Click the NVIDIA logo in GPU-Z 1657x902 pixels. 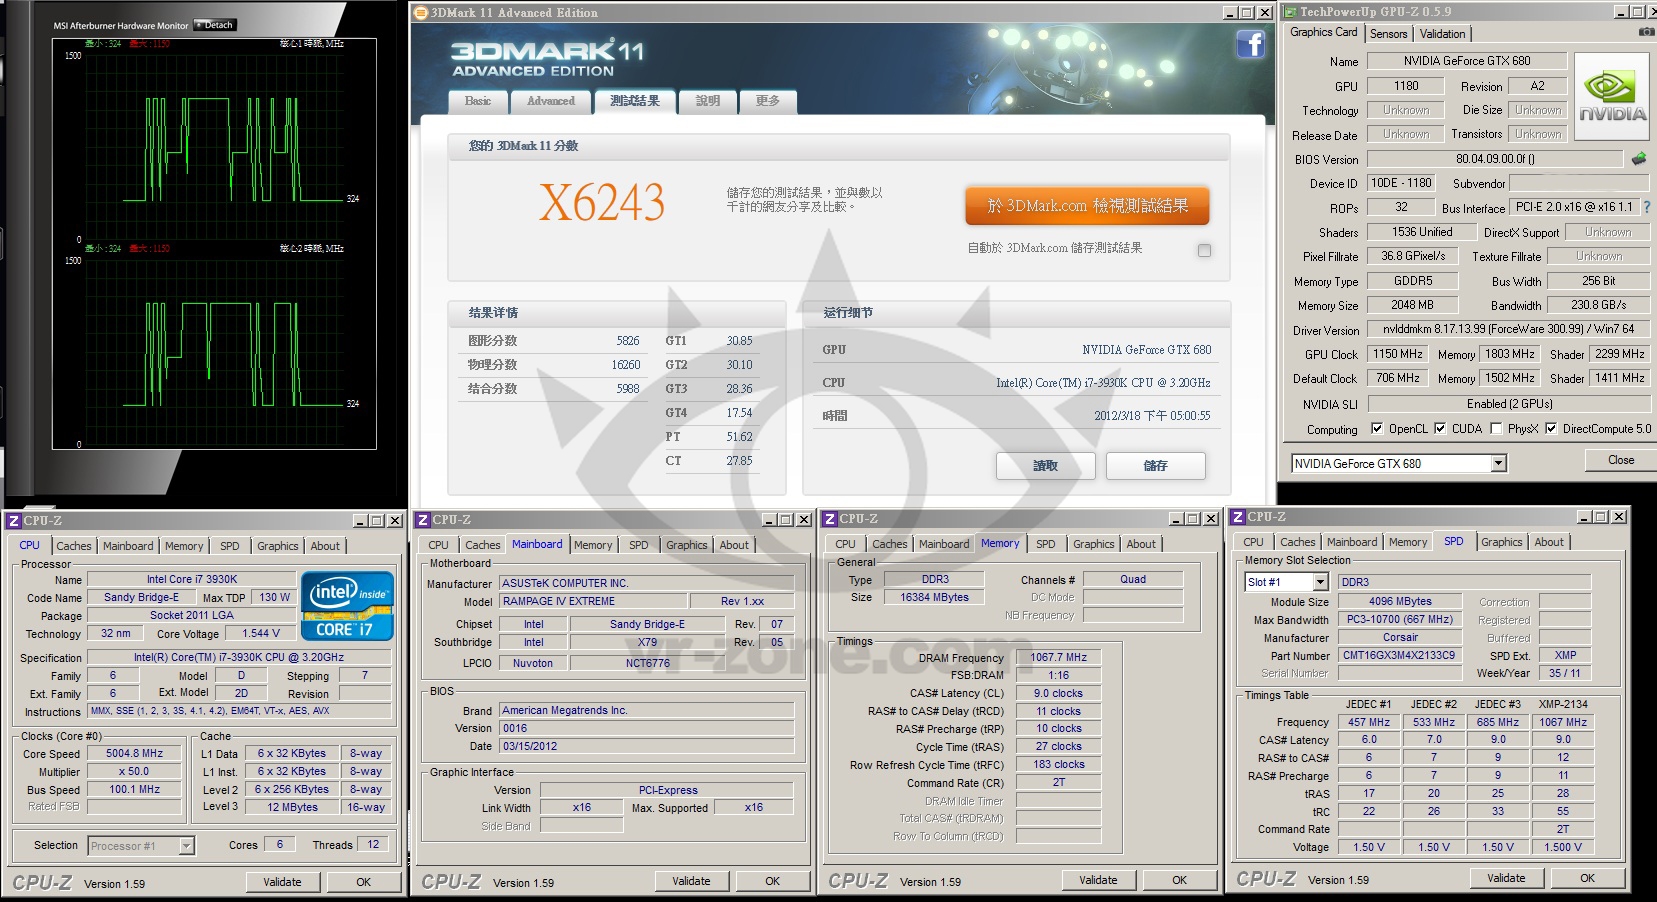pyautogui.click(x=1612, y=96)
